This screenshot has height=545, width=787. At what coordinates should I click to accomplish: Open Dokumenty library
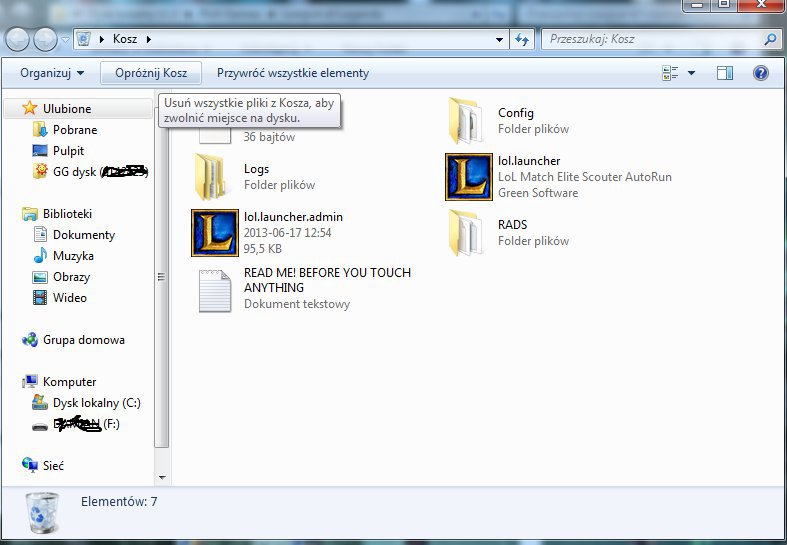[x=84, y=235]
